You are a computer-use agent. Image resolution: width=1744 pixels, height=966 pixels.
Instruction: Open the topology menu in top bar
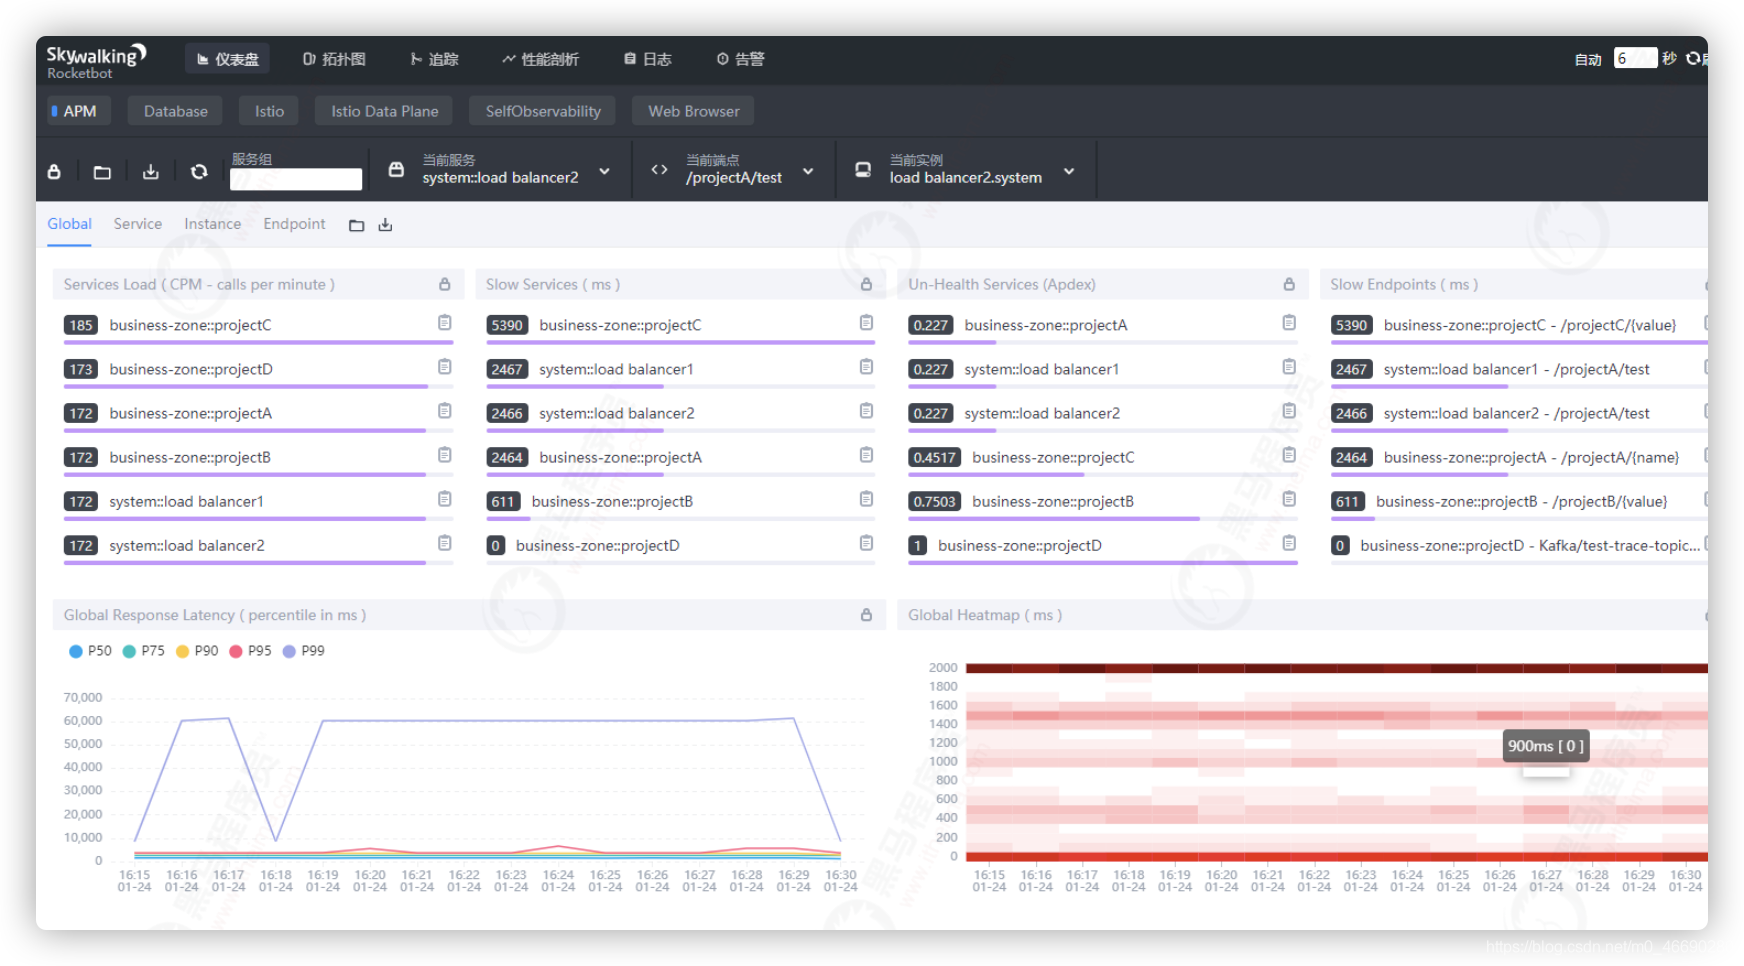point(334,59)
